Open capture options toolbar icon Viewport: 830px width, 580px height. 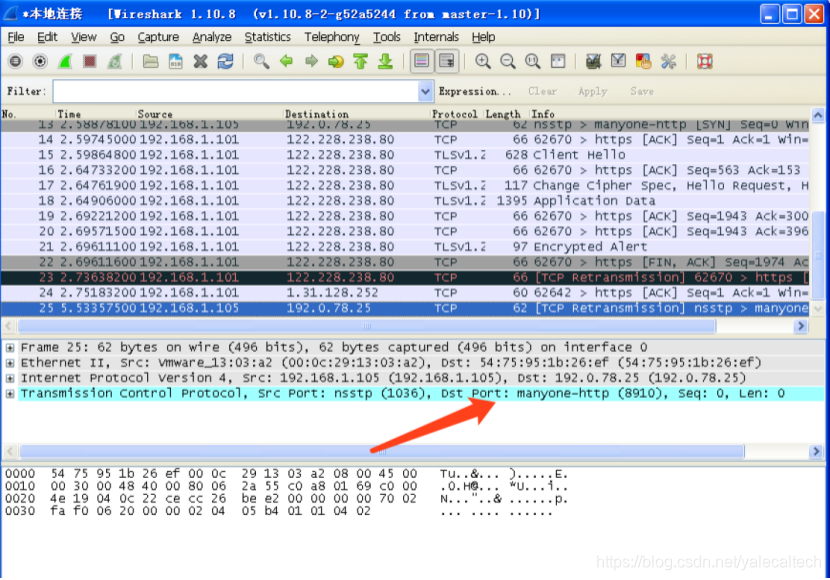(x=40, y=61)
